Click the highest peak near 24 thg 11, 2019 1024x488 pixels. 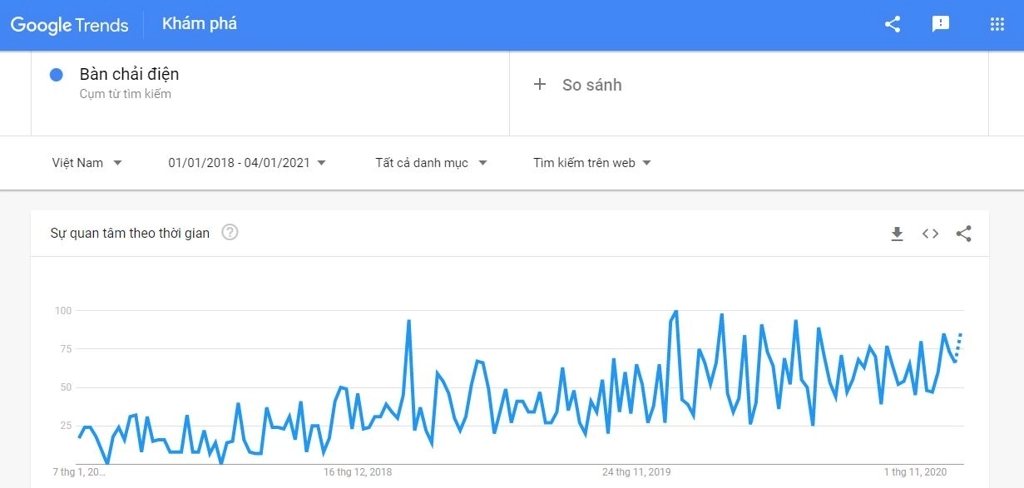[675, 312]
